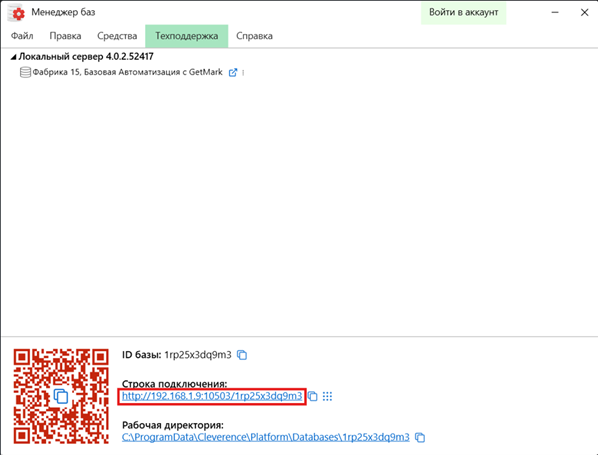Viewport: 598px width, 455px height.
Task: Open the Справка menu
Action: [x=254, y=36]
